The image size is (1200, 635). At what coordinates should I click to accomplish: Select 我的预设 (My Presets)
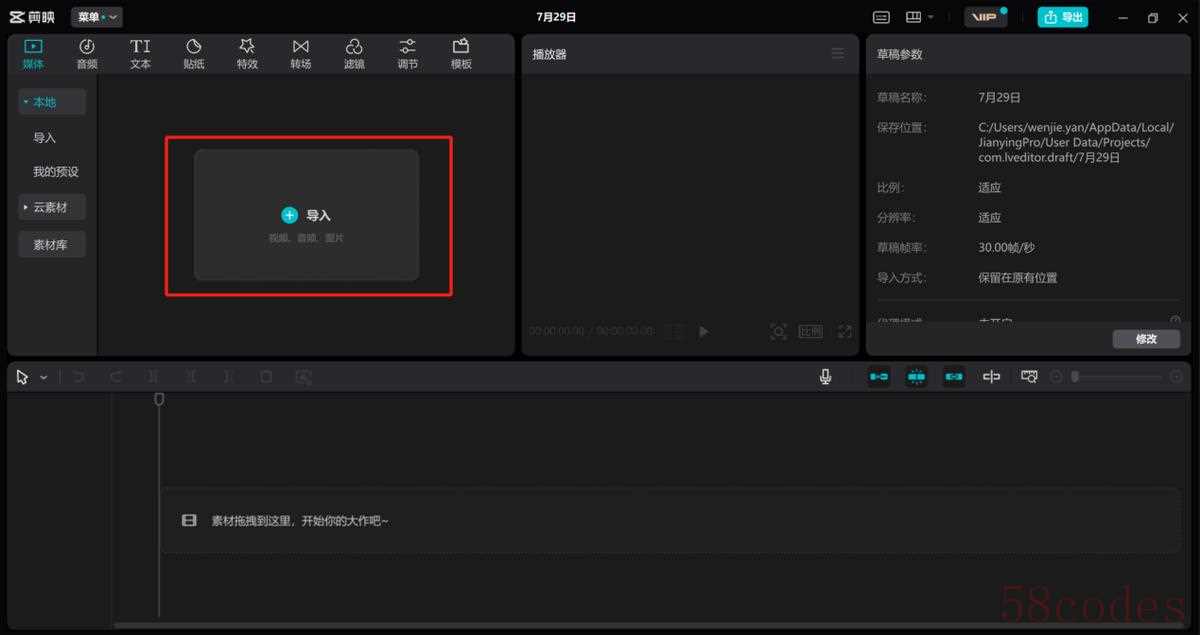[x=56, y=172]
